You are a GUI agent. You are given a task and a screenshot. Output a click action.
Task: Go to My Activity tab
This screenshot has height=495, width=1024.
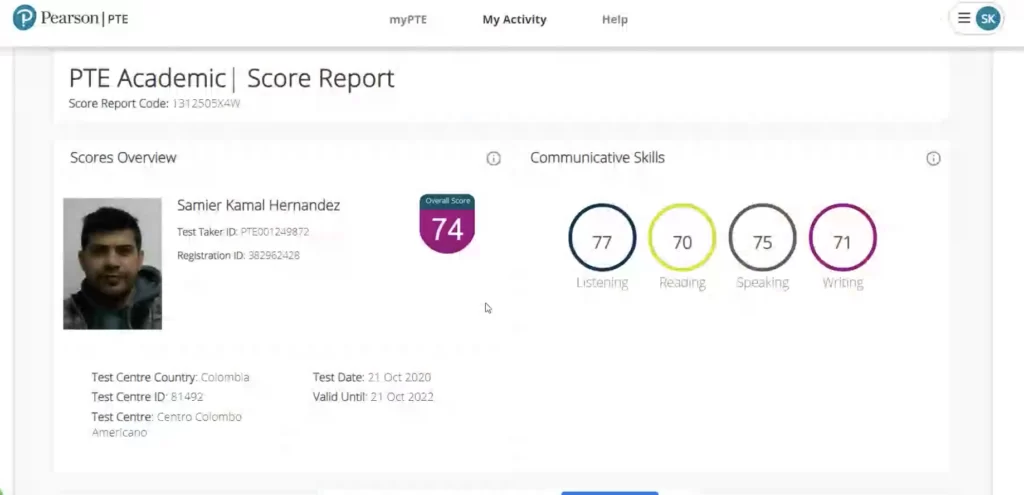coord(515,20)
